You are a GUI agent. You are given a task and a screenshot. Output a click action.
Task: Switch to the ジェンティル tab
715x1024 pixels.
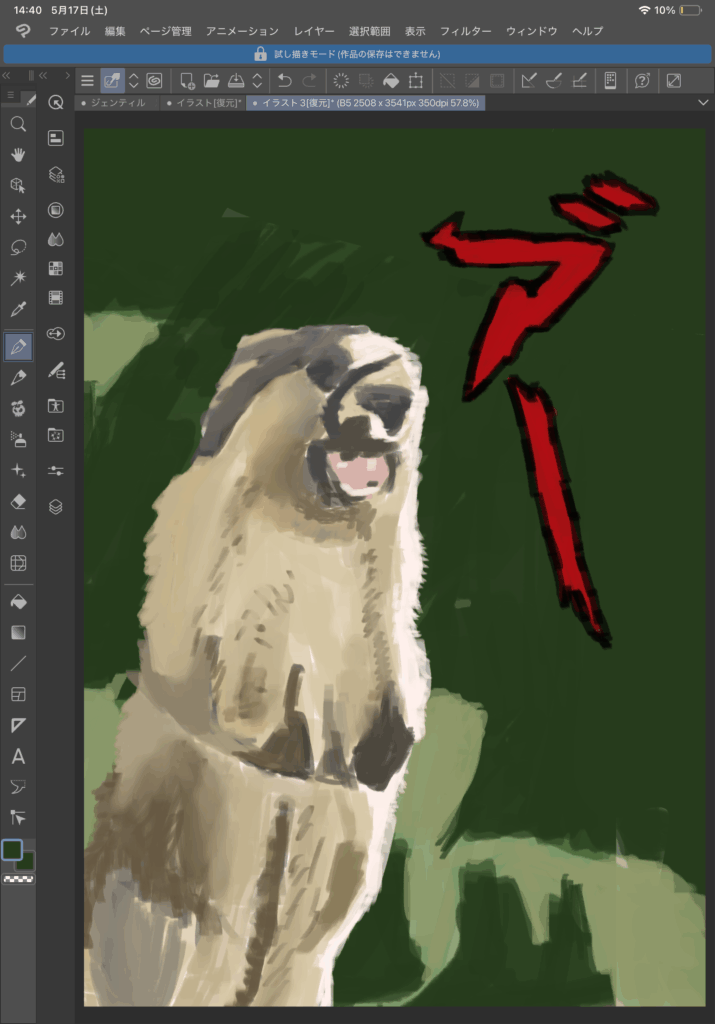(x=117, y=103)
